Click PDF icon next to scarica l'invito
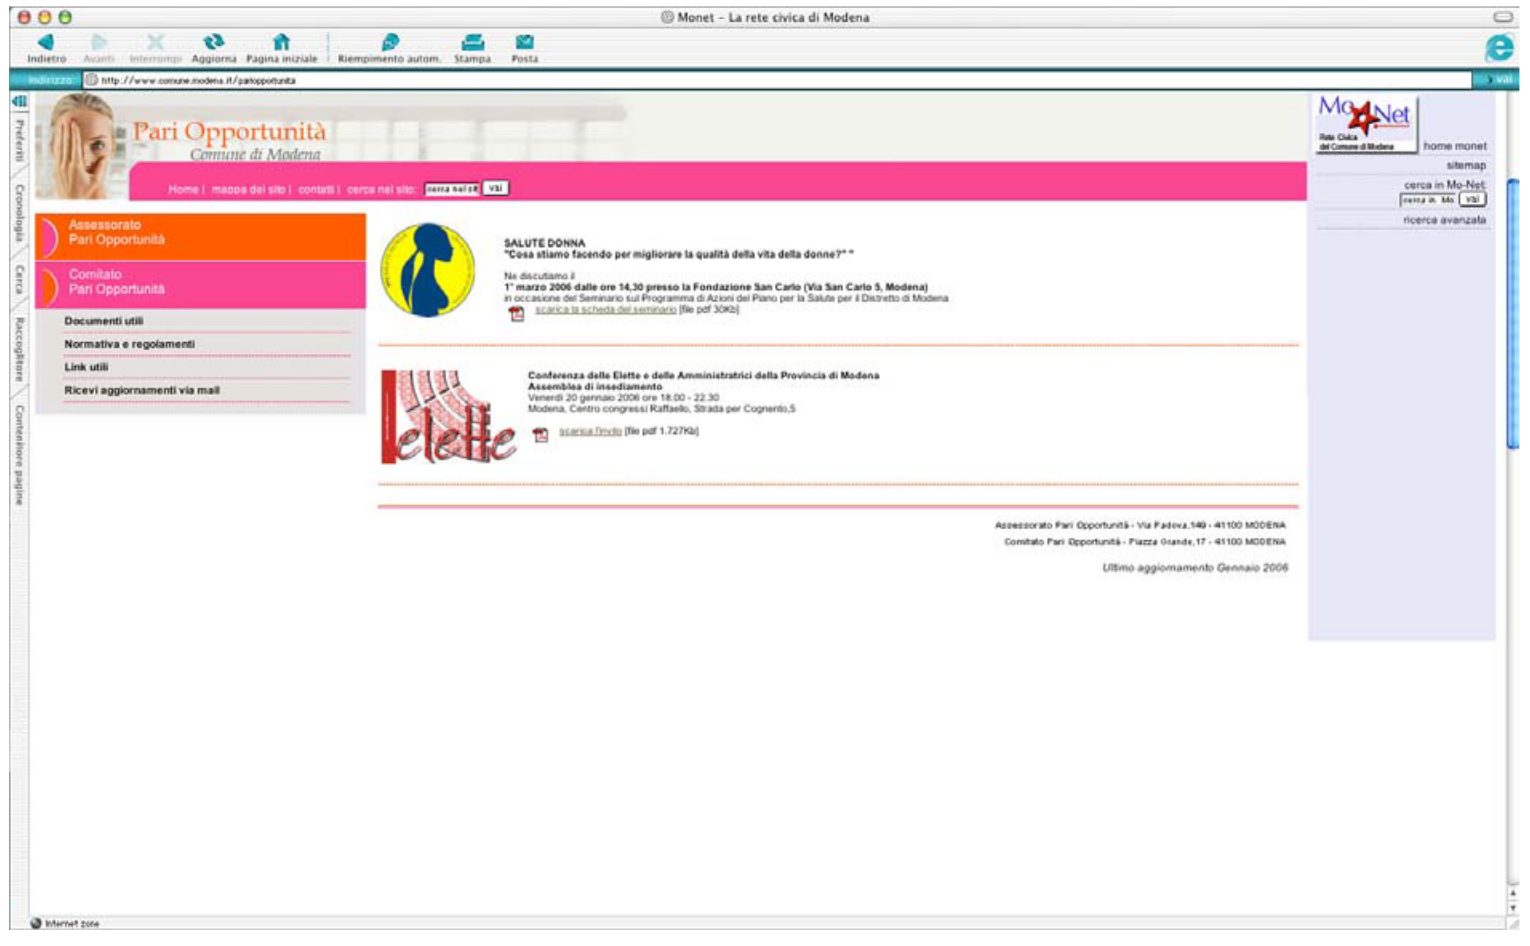The width and height of the screenshot is (1530, 946). pyautogui.click(x=541, y=435)
